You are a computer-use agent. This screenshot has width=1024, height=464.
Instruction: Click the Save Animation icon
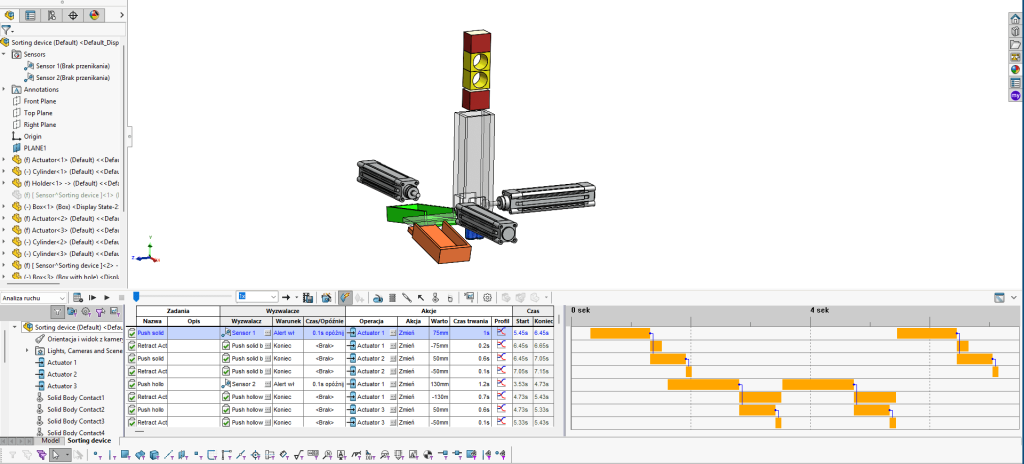click(325, 297)
